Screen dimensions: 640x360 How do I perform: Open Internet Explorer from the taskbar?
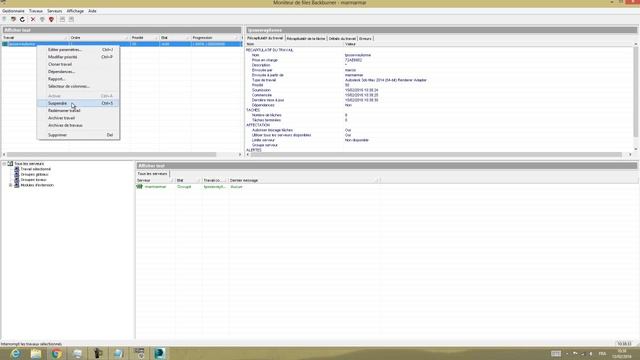16,353
